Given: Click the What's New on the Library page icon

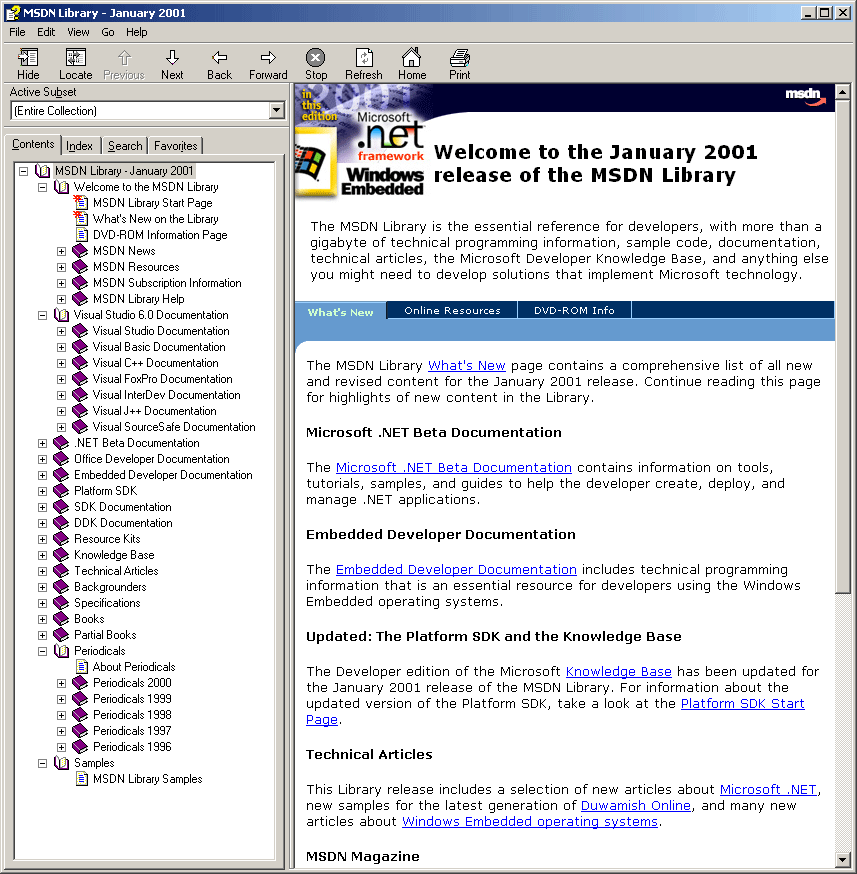Looking at the screenshot, I should tap(81, 218).
